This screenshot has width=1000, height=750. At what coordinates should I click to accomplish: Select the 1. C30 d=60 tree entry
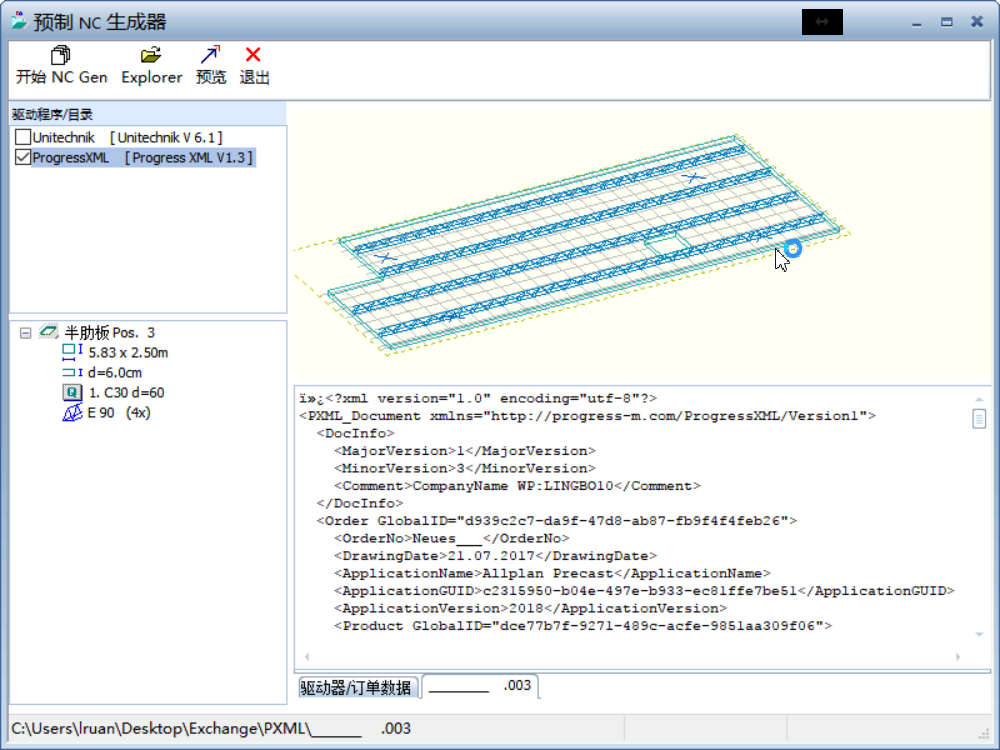coord(126,392)
